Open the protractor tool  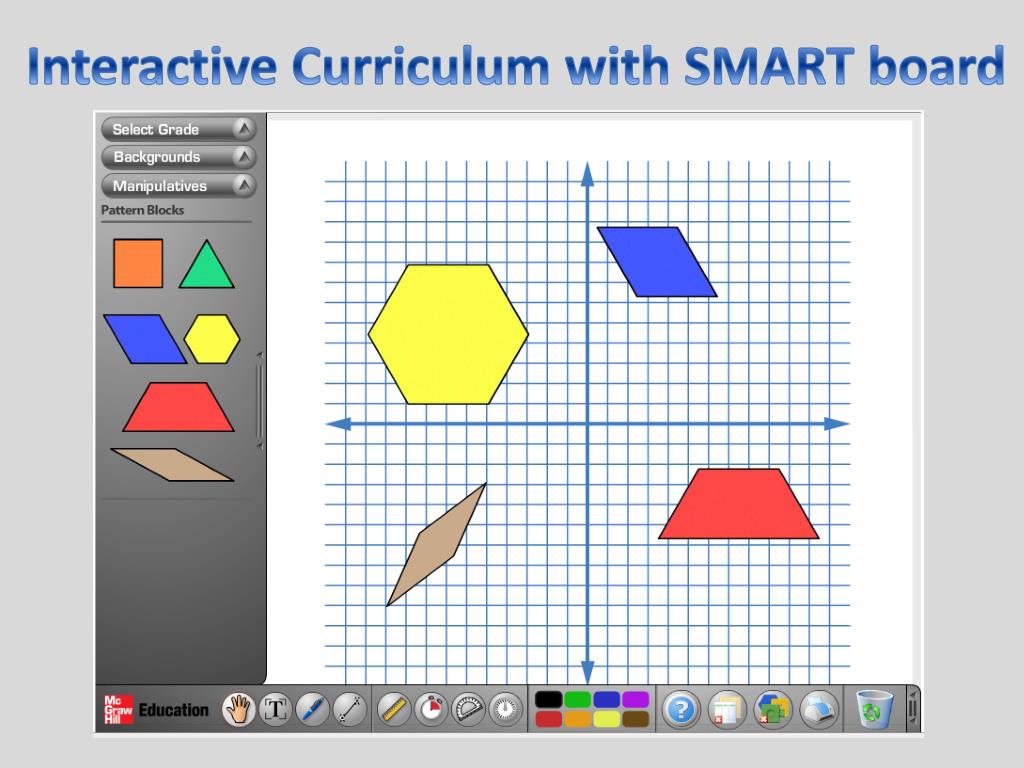[x=469, y=709]
